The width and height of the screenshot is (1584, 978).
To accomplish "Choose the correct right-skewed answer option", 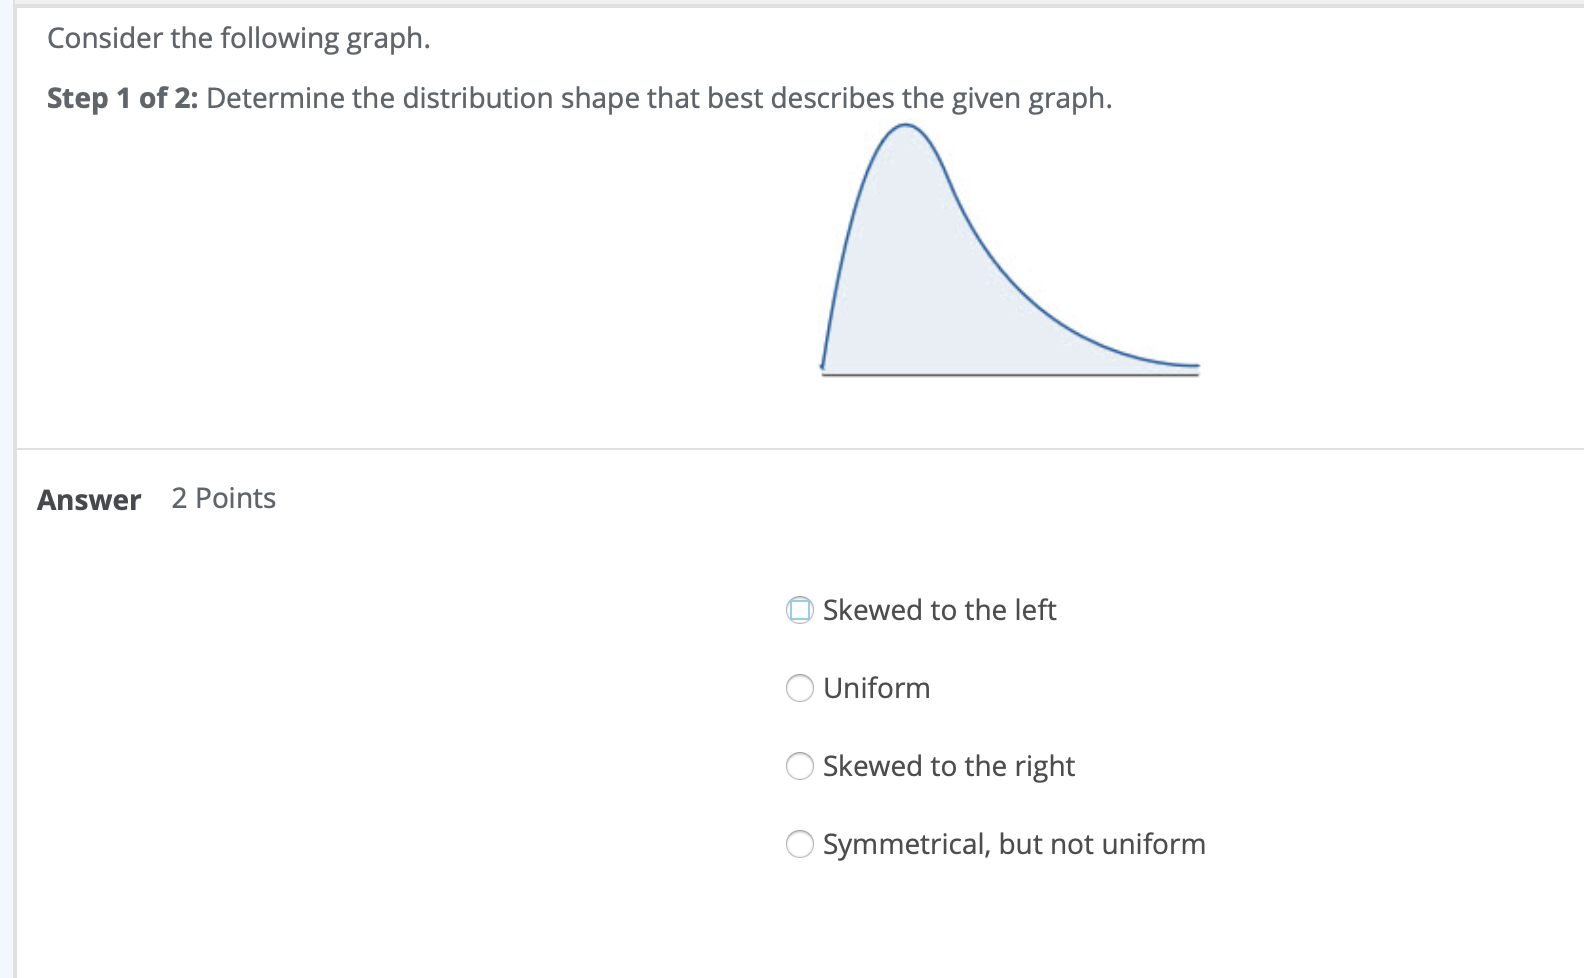I will point(799,766).
